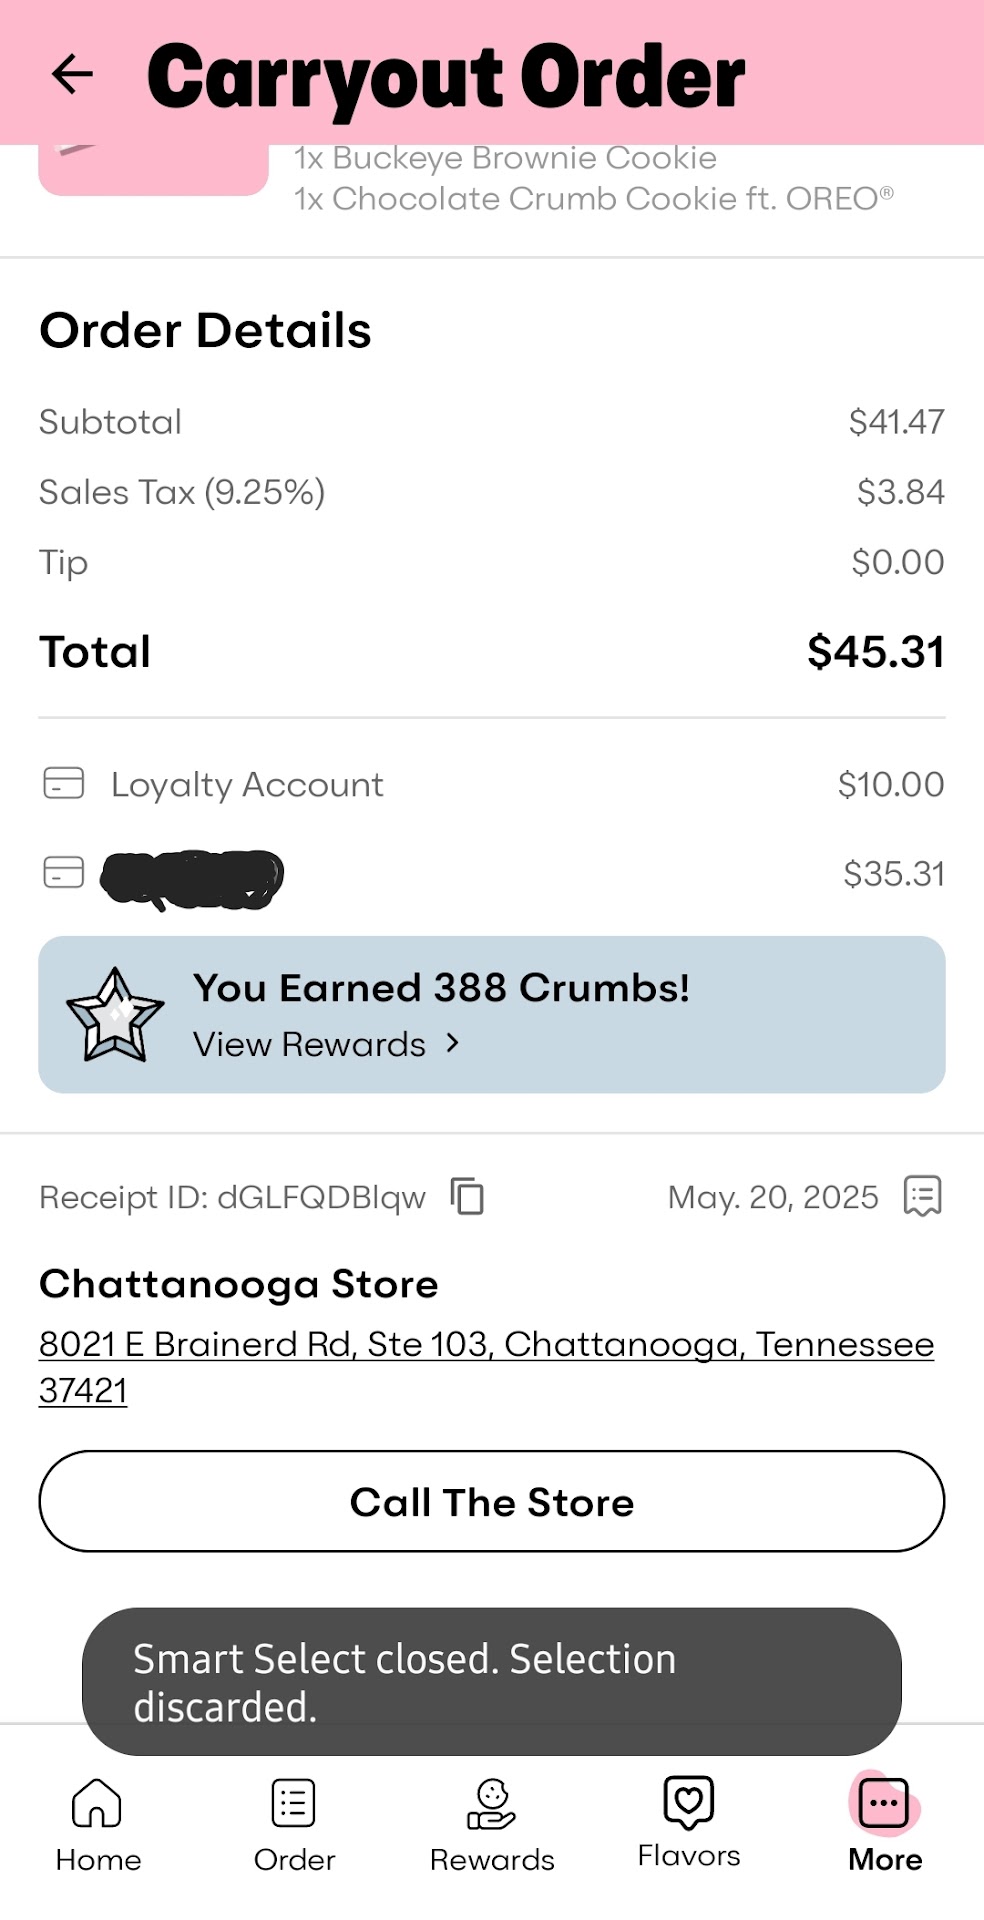Open the Order tab
The height and width of the screenshot is (1920, 984).
[294, 1824]
